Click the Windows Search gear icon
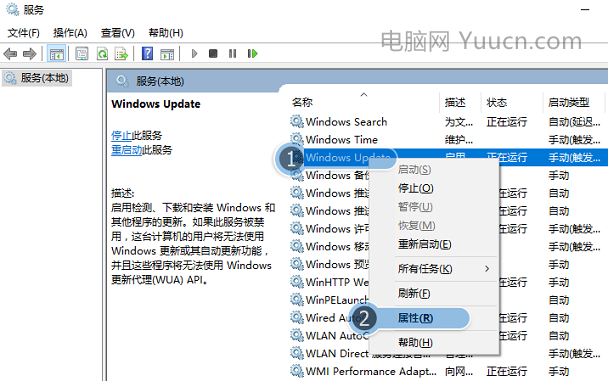The width and height of the screenshot is (608, 381). tap(297, 121)
